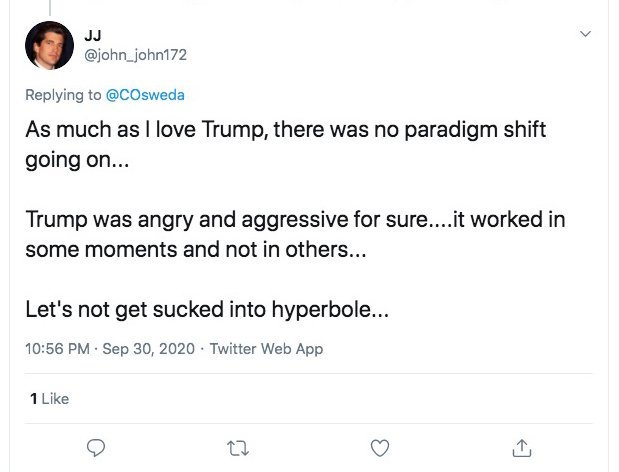Click the like count number 1
The width and height of the screenshot is (619, 472).
coord(34,398)
